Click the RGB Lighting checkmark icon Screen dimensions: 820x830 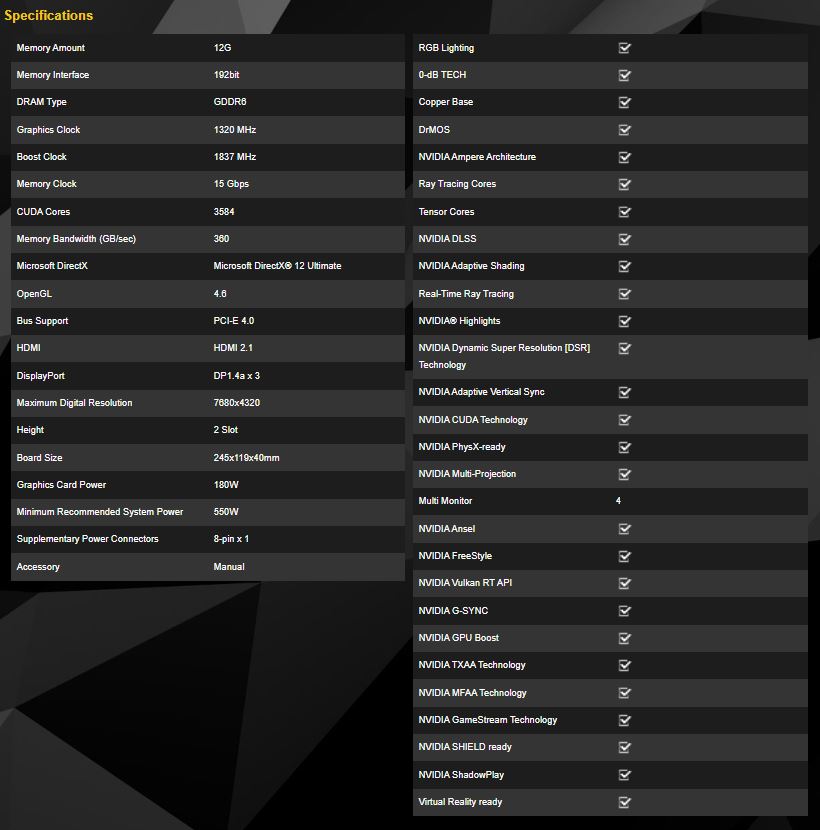(x=625, y=48)
